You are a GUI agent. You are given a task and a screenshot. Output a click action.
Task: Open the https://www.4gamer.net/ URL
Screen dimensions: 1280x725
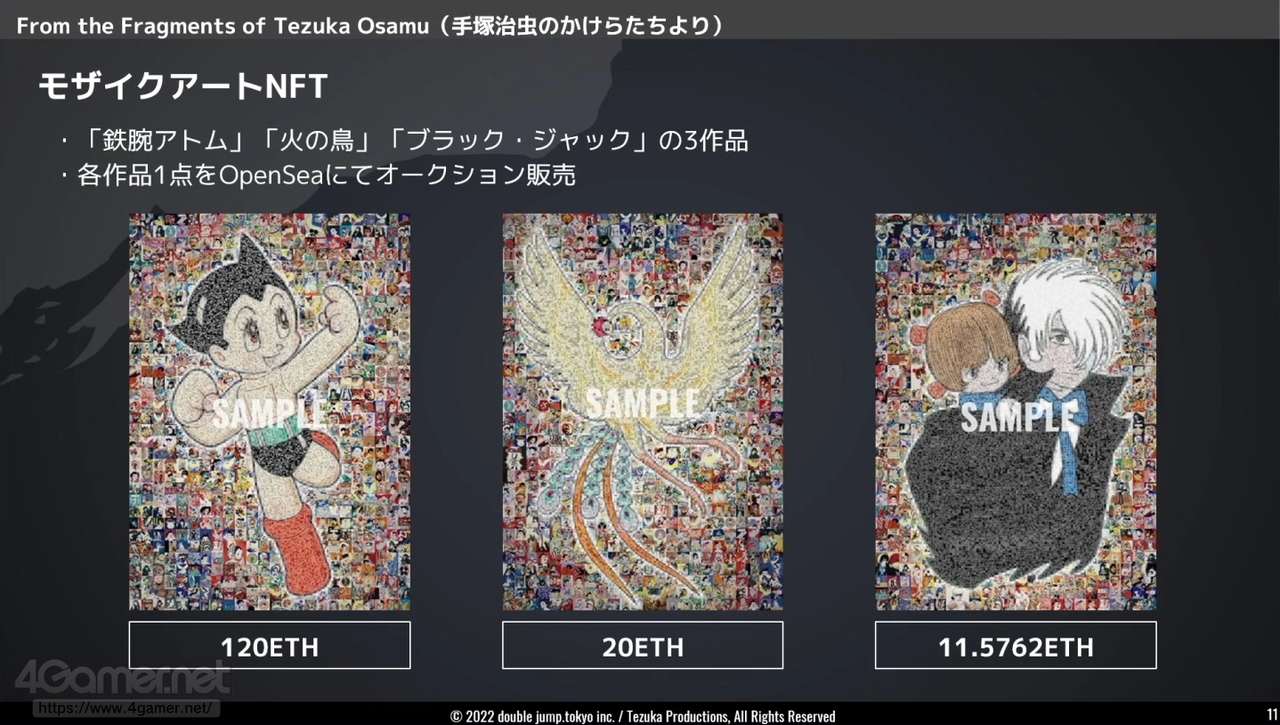coord(125,708)
